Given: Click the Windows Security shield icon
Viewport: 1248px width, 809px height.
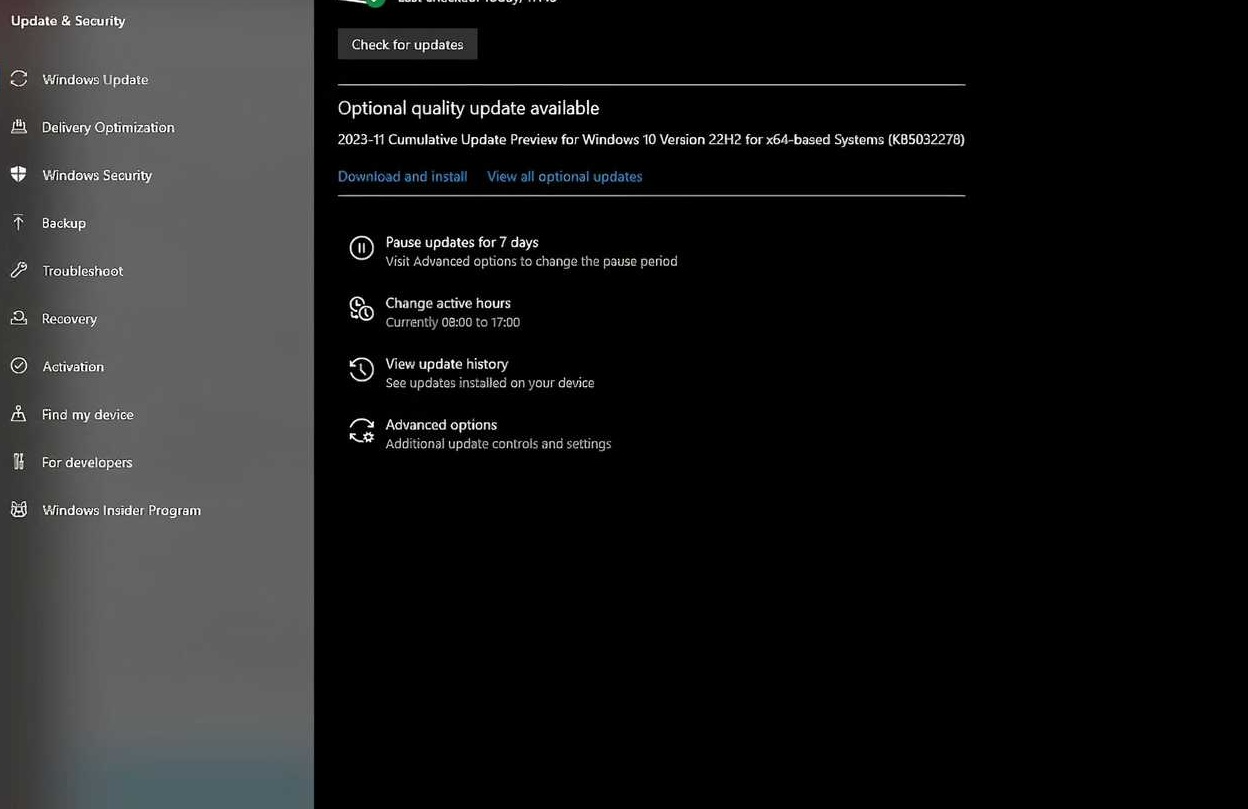Looking at the screenshot, I should tap(18, 175).
